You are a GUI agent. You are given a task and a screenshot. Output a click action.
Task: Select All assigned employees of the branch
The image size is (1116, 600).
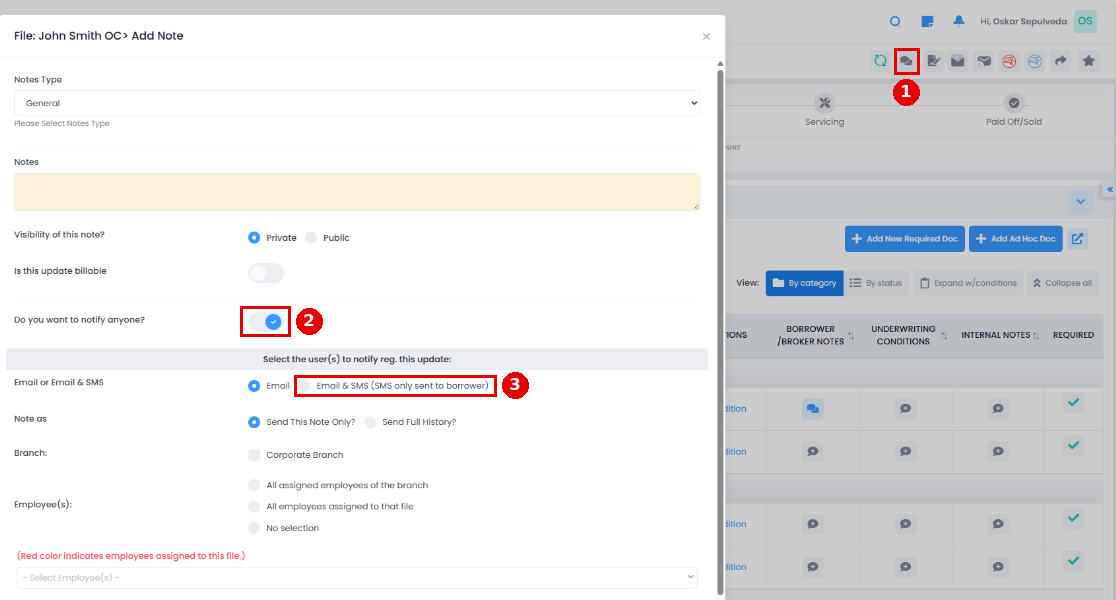[x=254, y=485]
